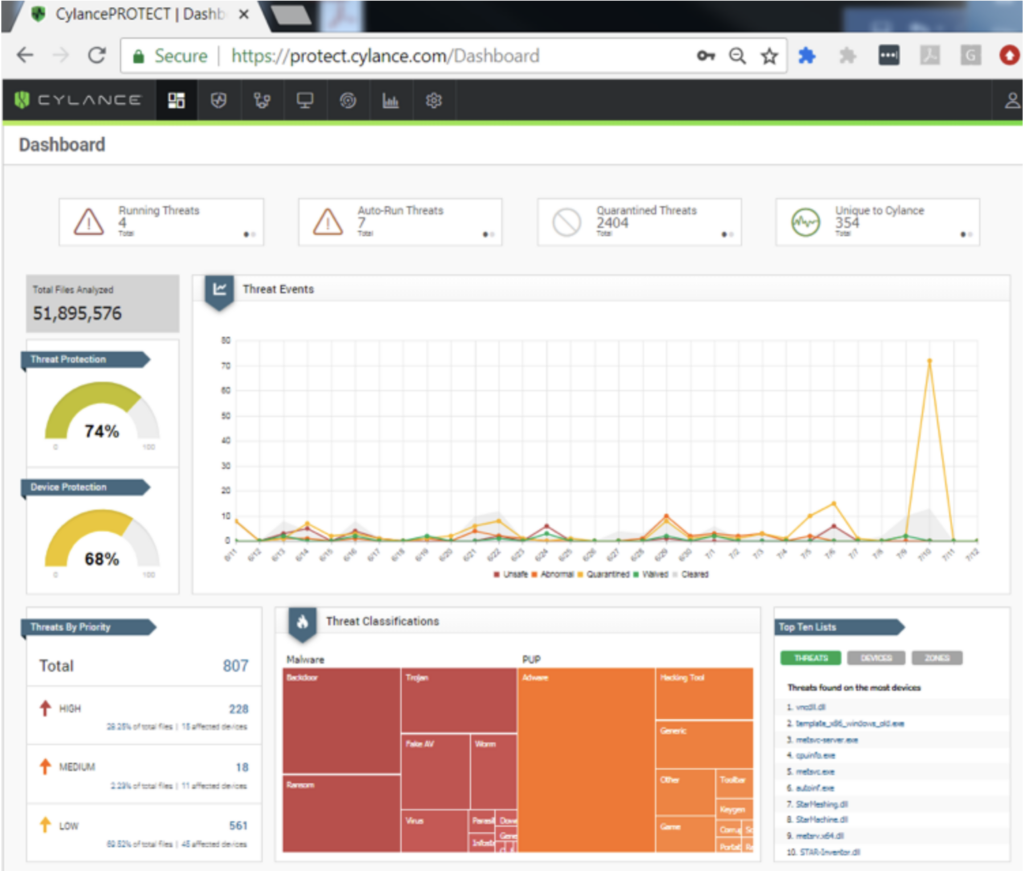The height and width of the screenshot is (871, 1024).
Task: Open the vnc32.dll threat link
Action: tap(810, 705)
